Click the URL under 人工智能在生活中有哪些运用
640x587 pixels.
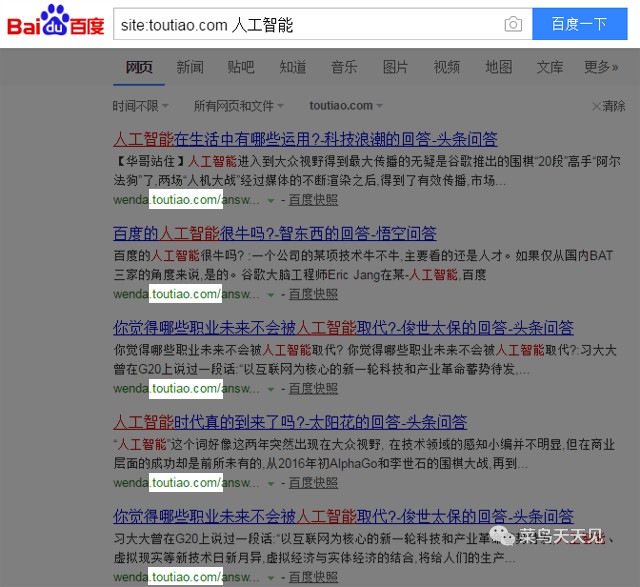(x=186, y=200)
